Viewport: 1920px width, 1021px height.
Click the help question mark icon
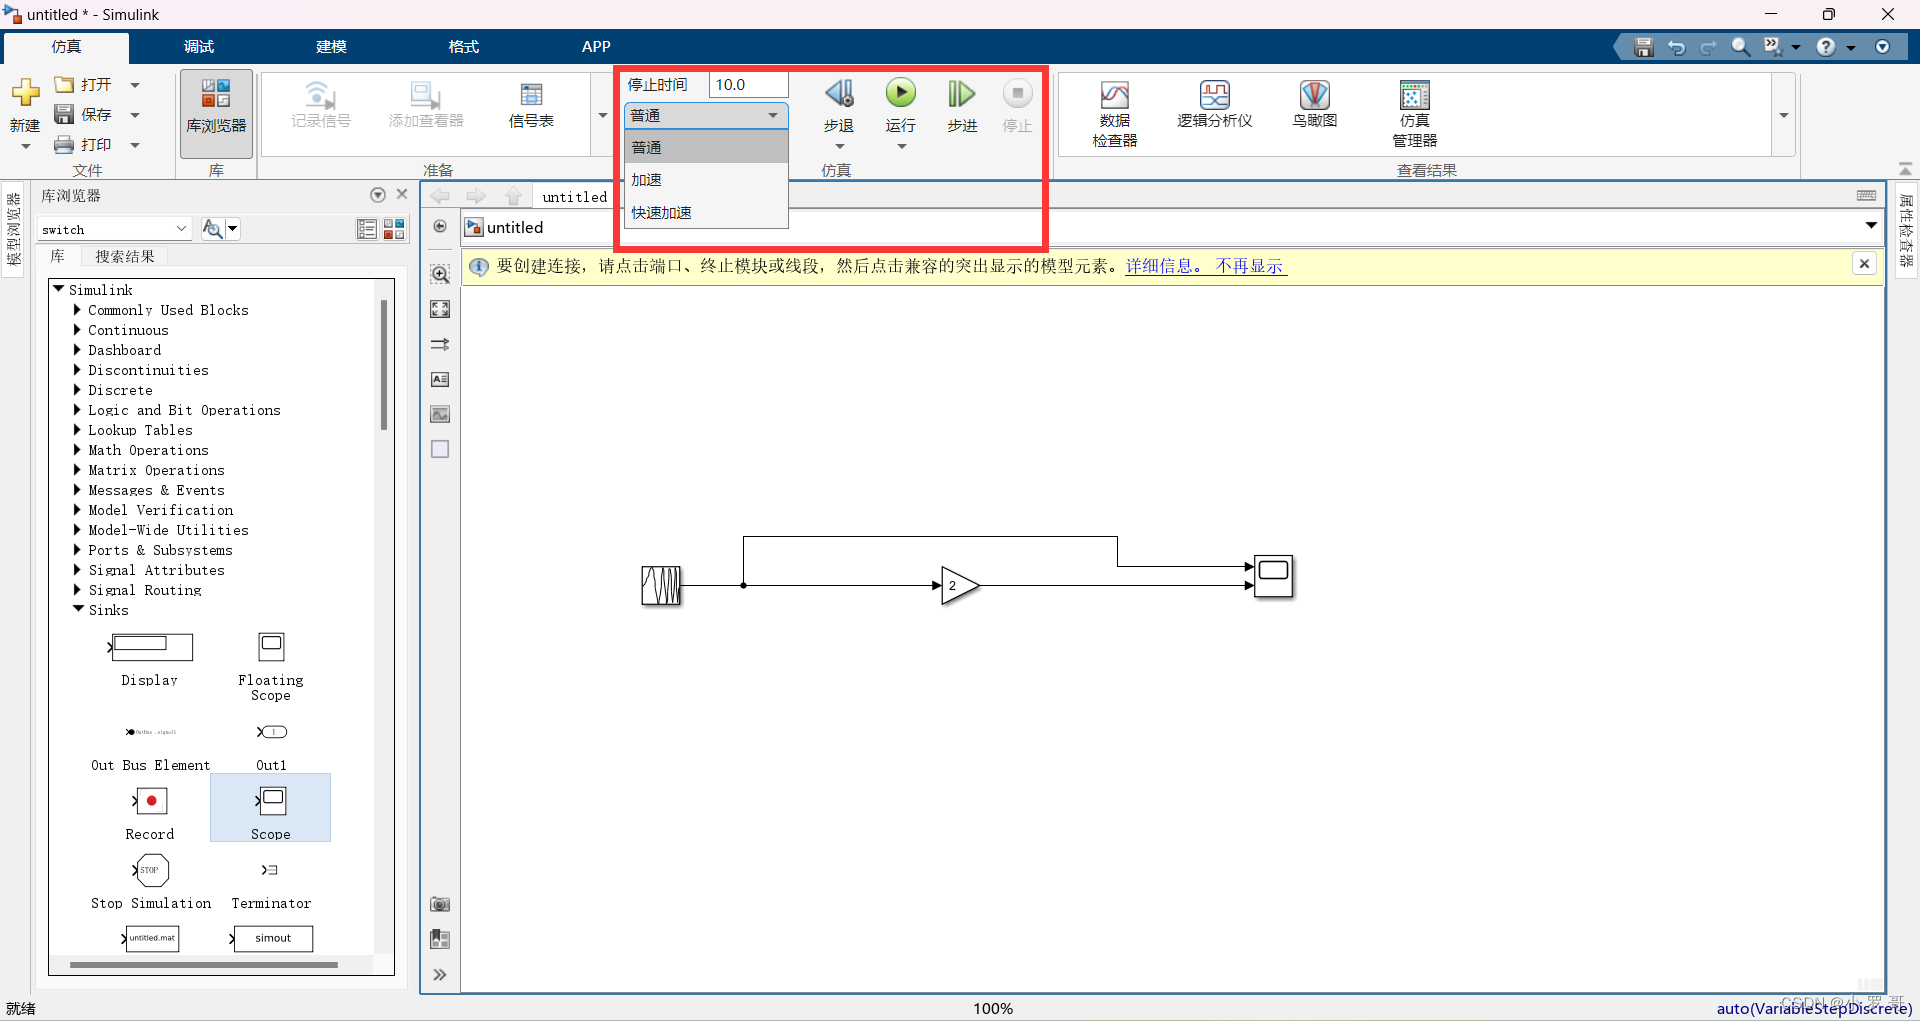click(x=1826, y=47)
